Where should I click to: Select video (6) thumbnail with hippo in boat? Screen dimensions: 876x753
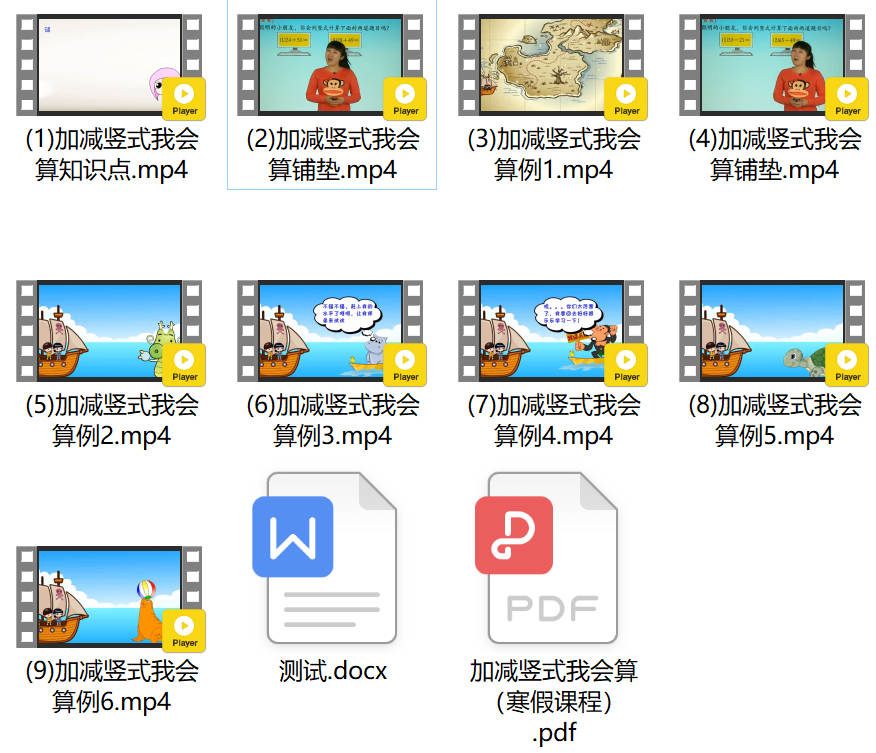(x=320, y=331)
